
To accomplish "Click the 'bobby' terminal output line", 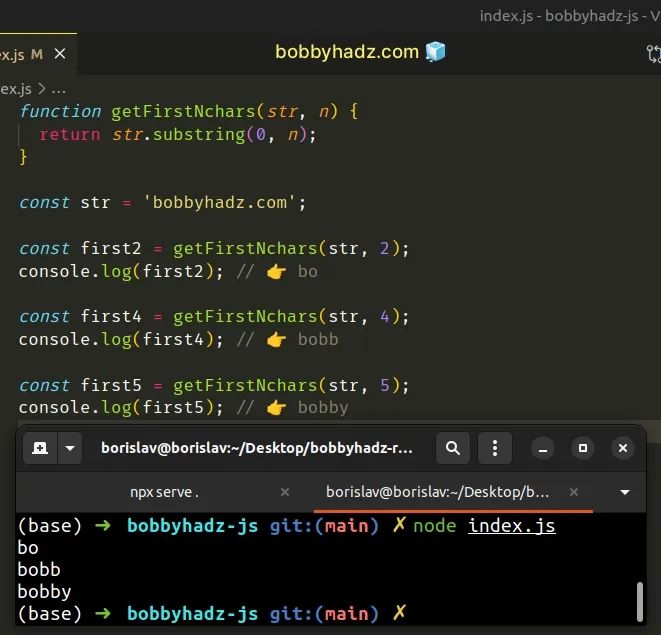I will click(x=44, y=592).
